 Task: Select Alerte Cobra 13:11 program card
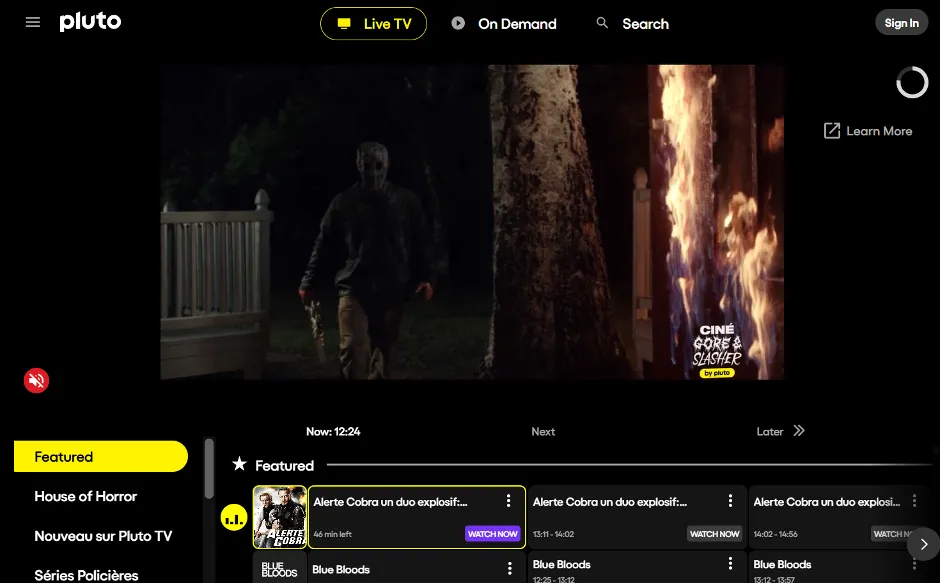[637, 517]
